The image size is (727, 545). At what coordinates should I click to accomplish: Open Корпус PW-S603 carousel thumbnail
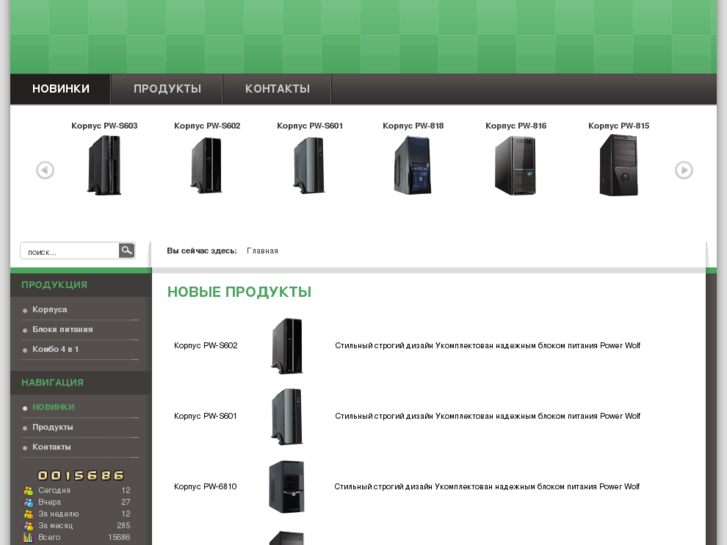(104, 165)
